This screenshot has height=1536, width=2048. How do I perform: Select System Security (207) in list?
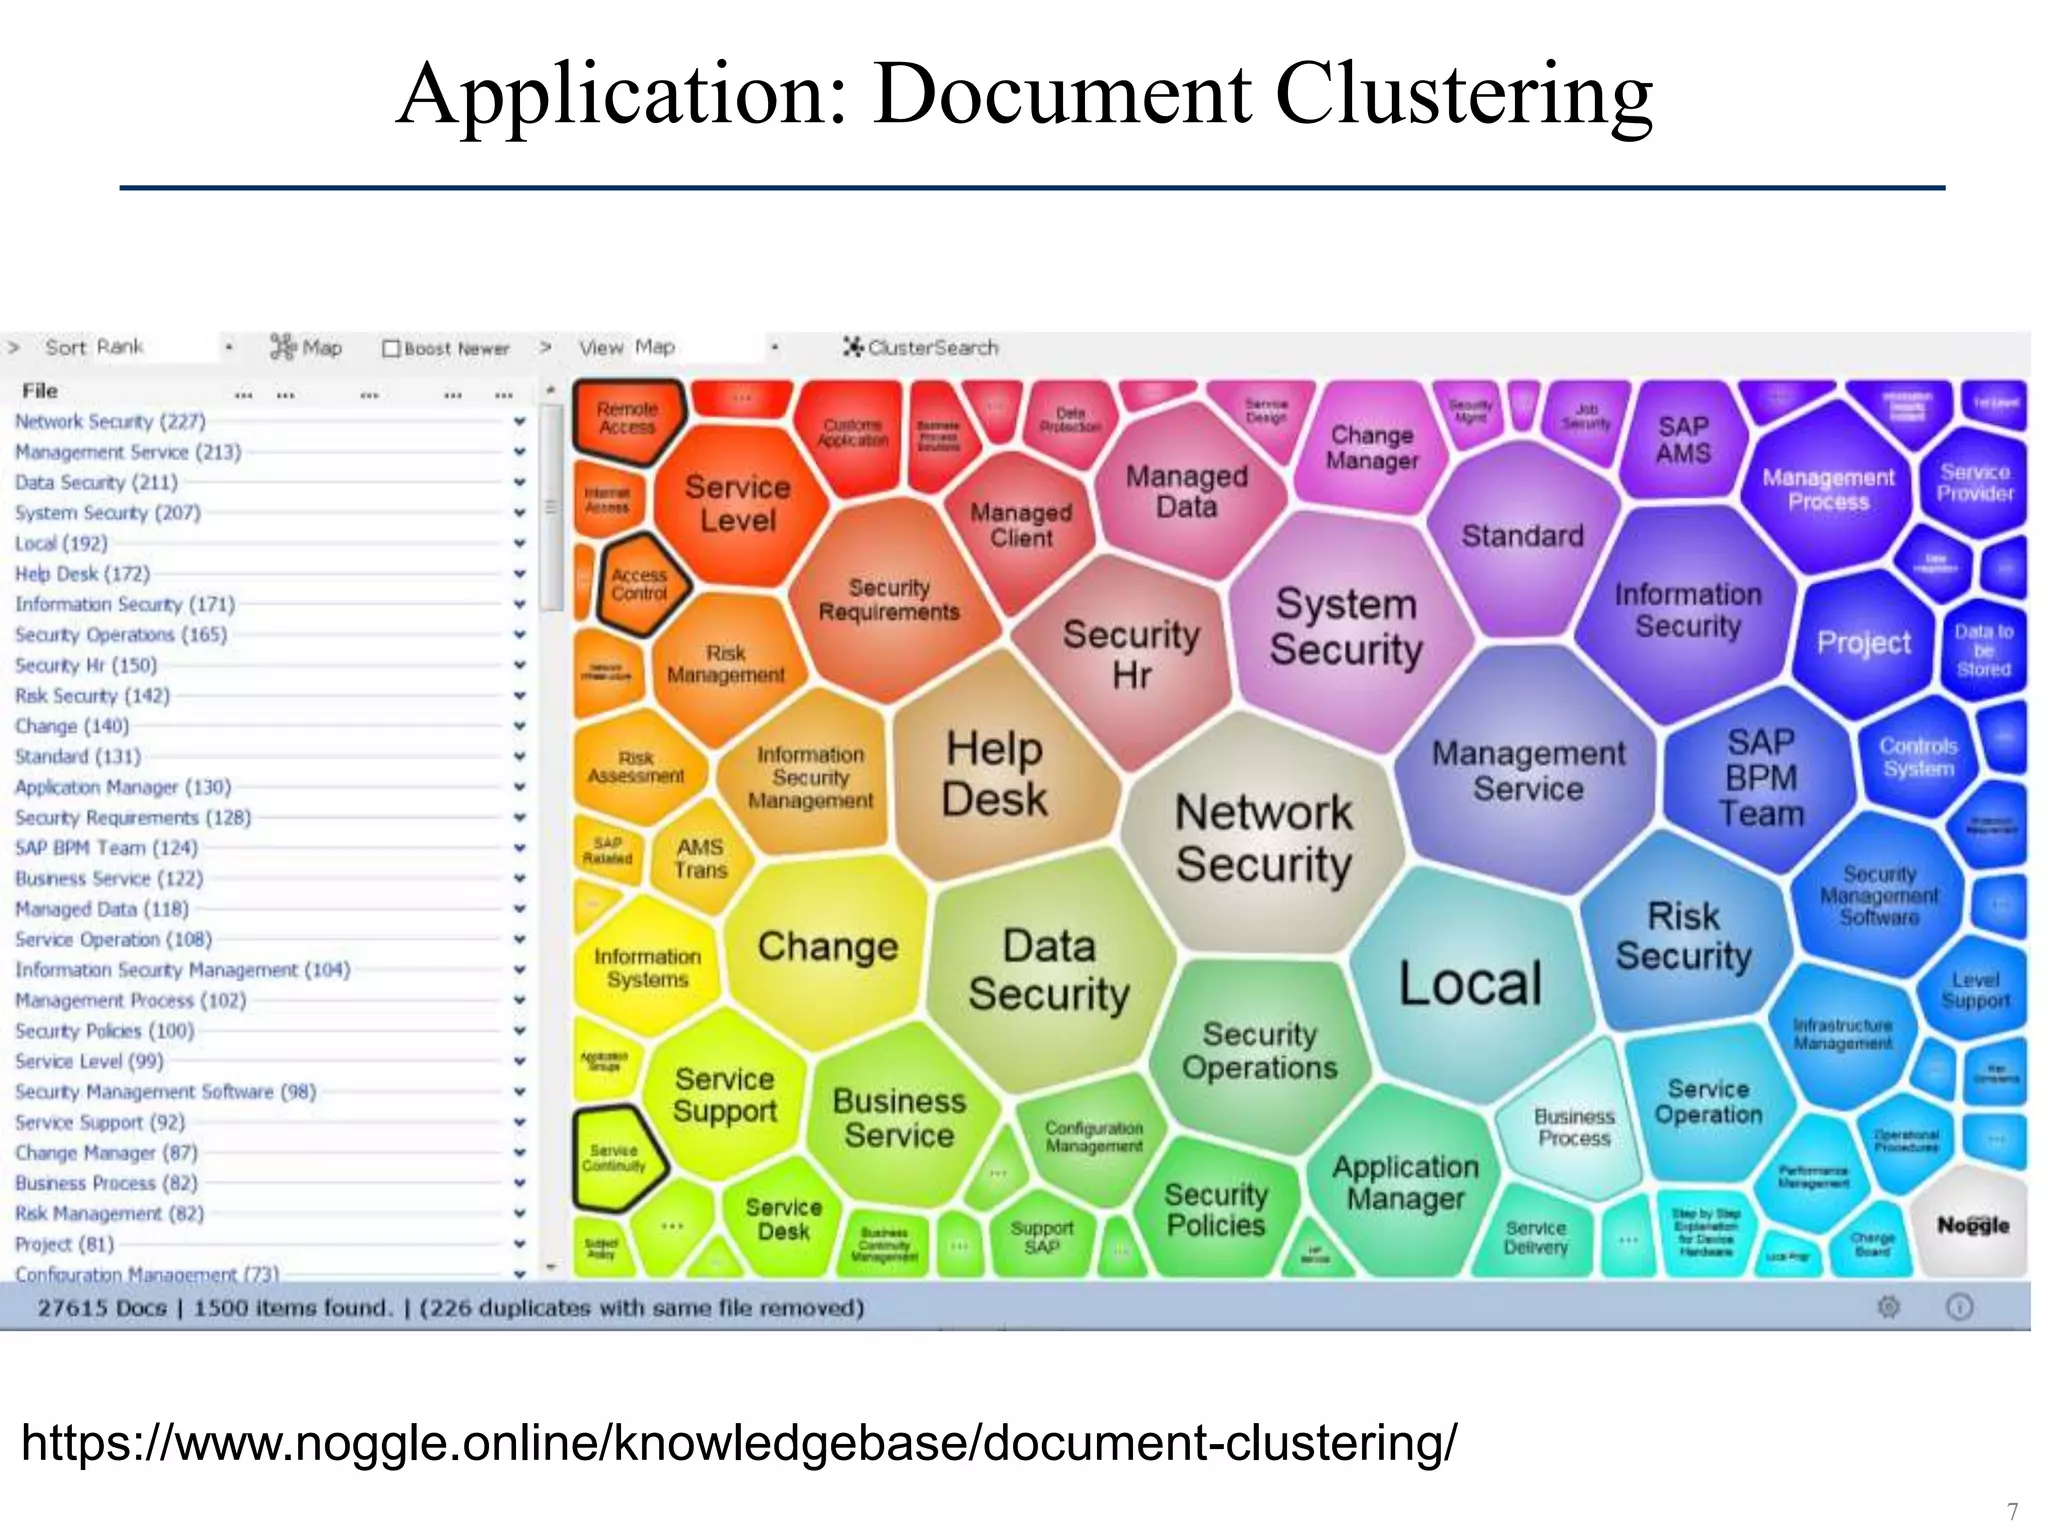[108, 513]
